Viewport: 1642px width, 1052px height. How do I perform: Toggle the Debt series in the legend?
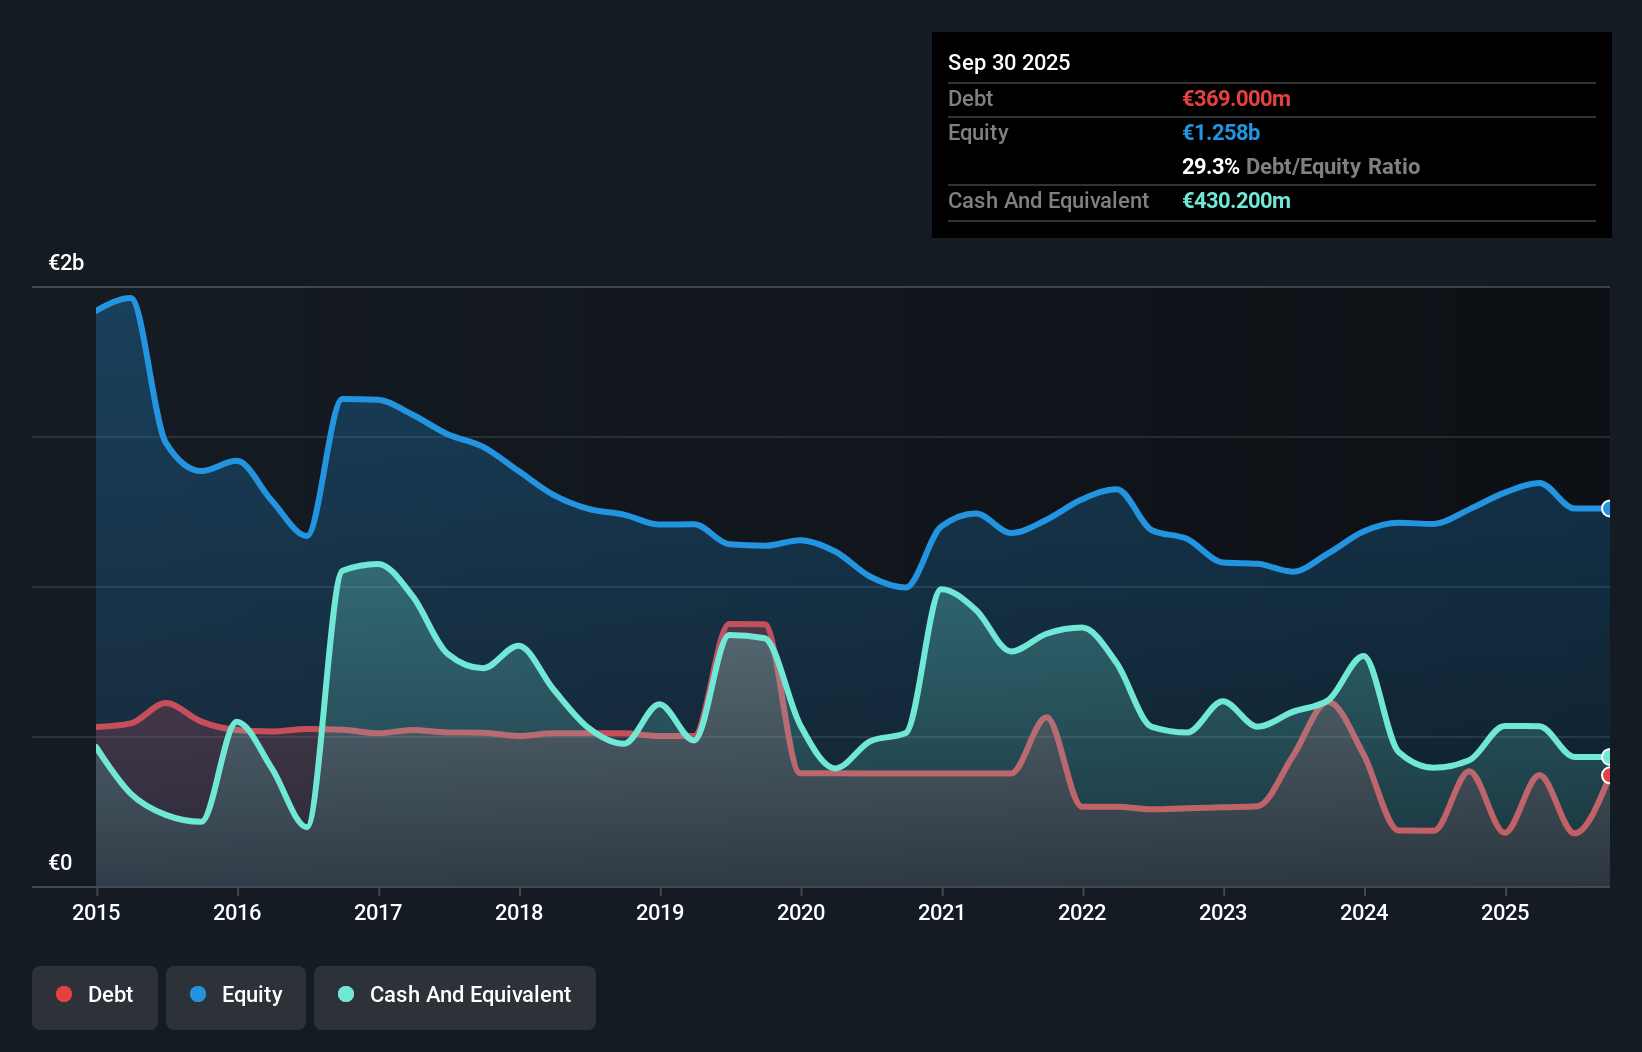coord(95,997)
